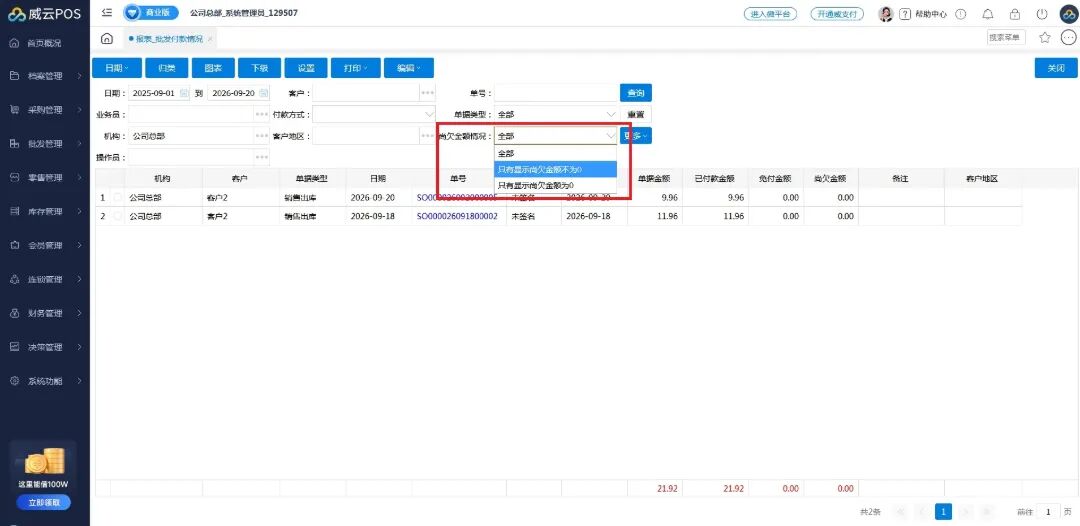Open order link SO000026091800002

[x=457, y=216]
